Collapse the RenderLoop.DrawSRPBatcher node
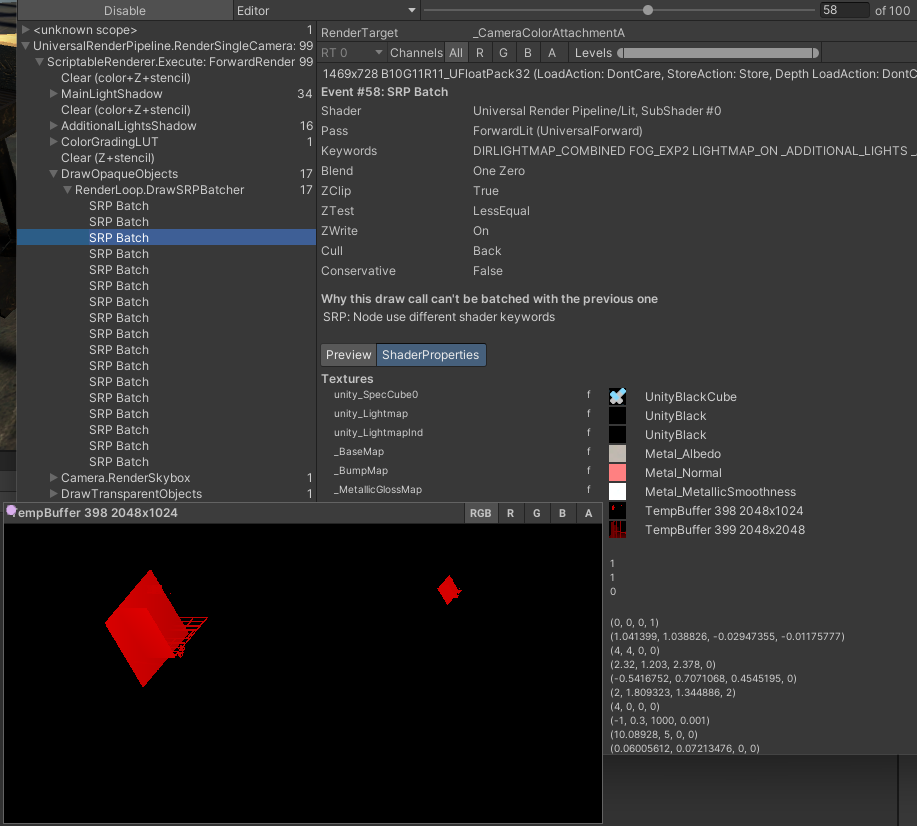 pyautogui.click(x=67, y=189)
